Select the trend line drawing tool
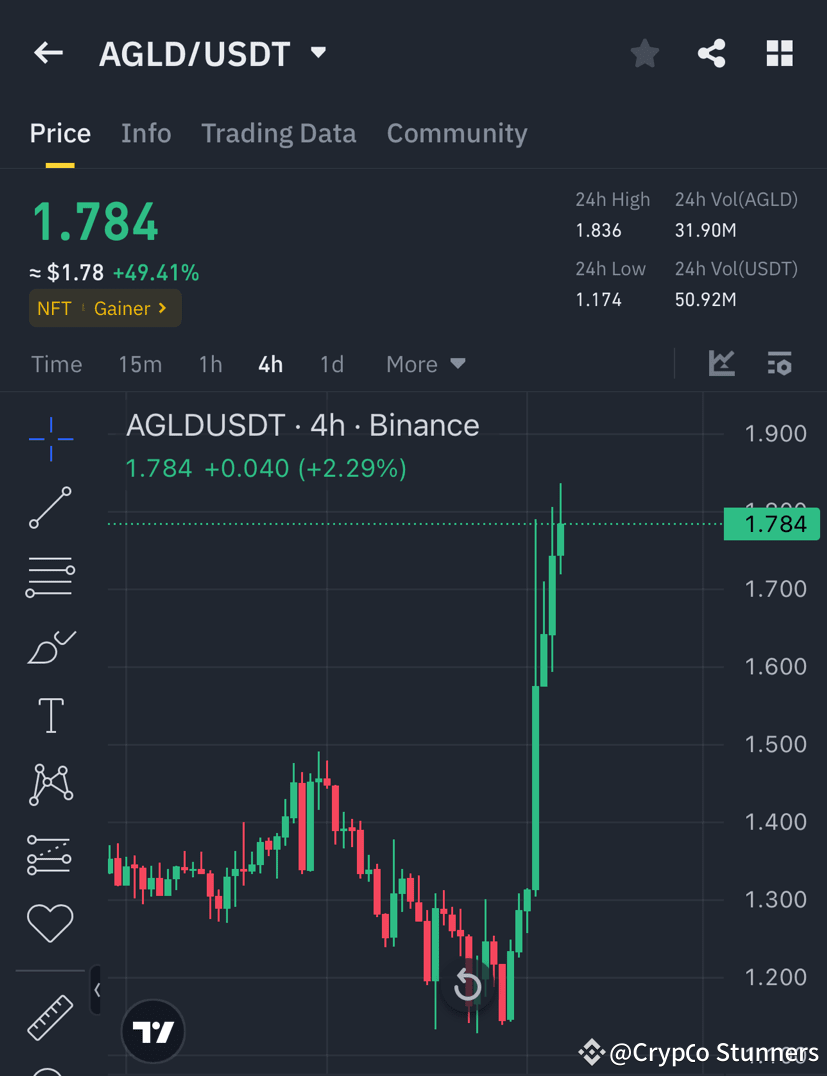Viewport: 827px width, 1076px height. pos(50,508)
